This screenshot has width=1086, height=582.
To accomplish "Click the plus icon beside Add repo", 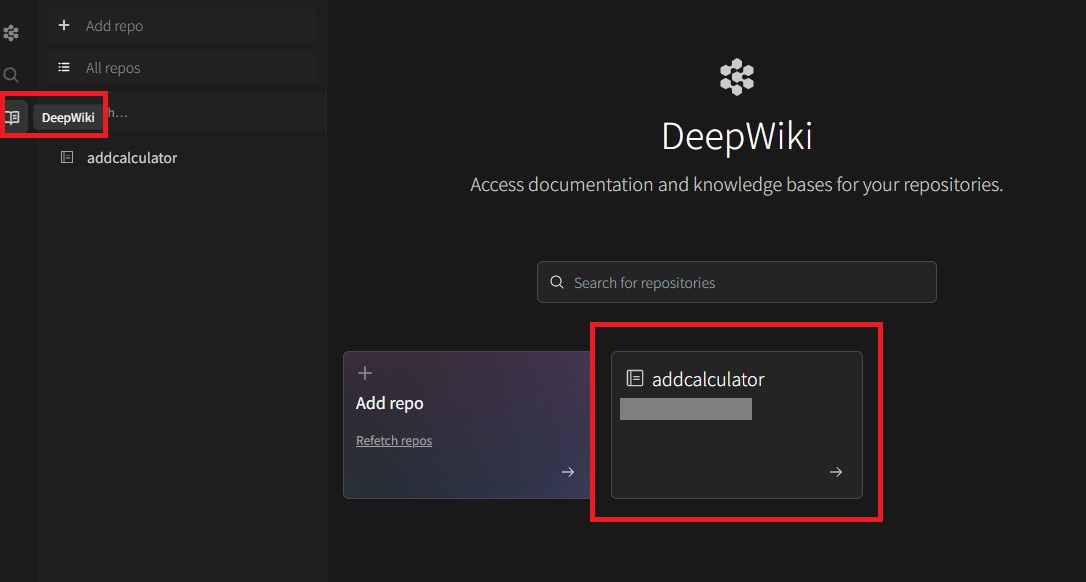I will 64,25.
